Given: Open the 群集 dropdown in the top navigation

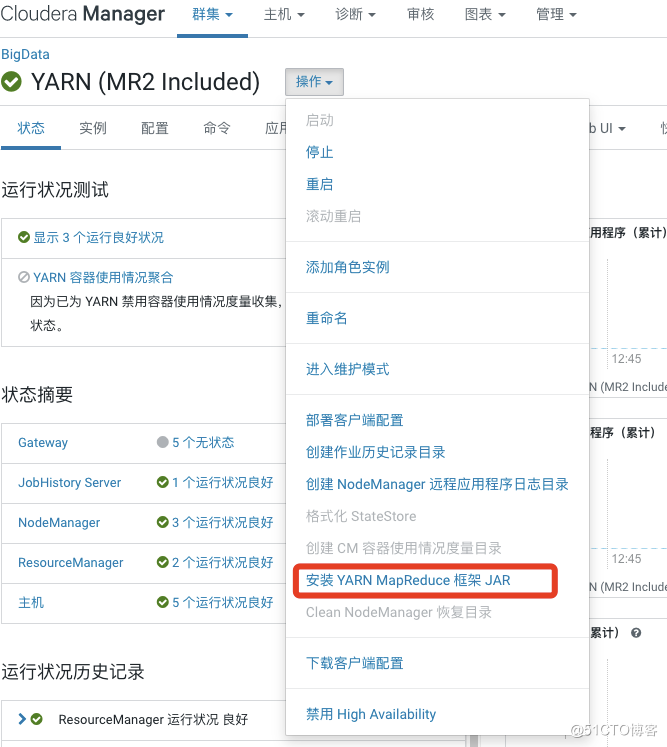Looking at the screenshot, I should [x=212, y=15].
